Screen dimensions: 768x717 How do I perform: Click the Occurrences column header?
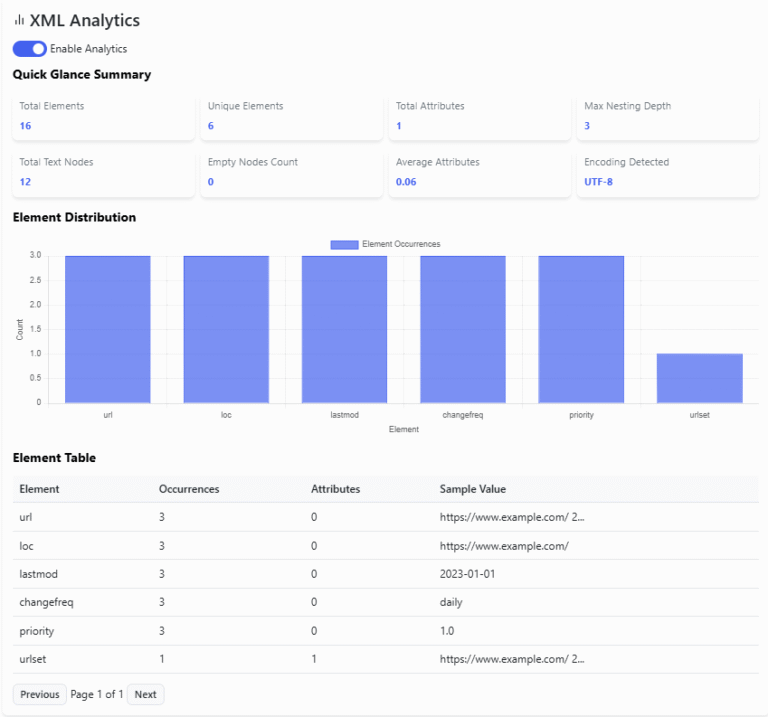(x=189, y=489)
